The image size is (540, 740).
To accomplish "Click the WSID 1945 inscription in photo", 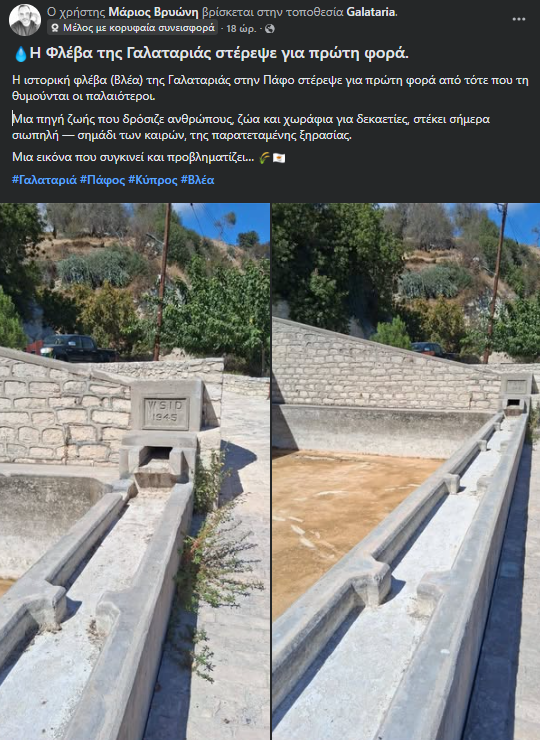I will click(165, 412).
